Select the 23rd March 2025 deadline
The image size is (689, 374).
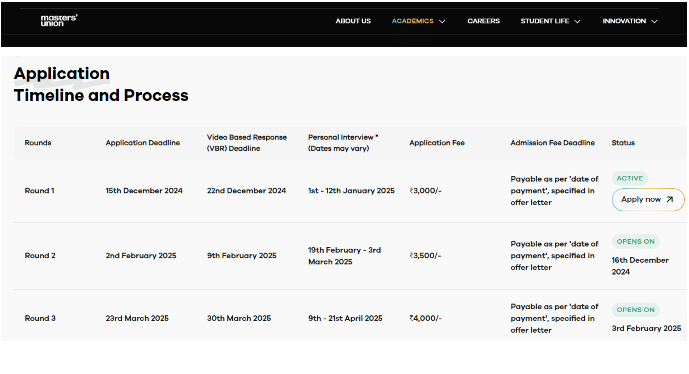coord(137,318)
